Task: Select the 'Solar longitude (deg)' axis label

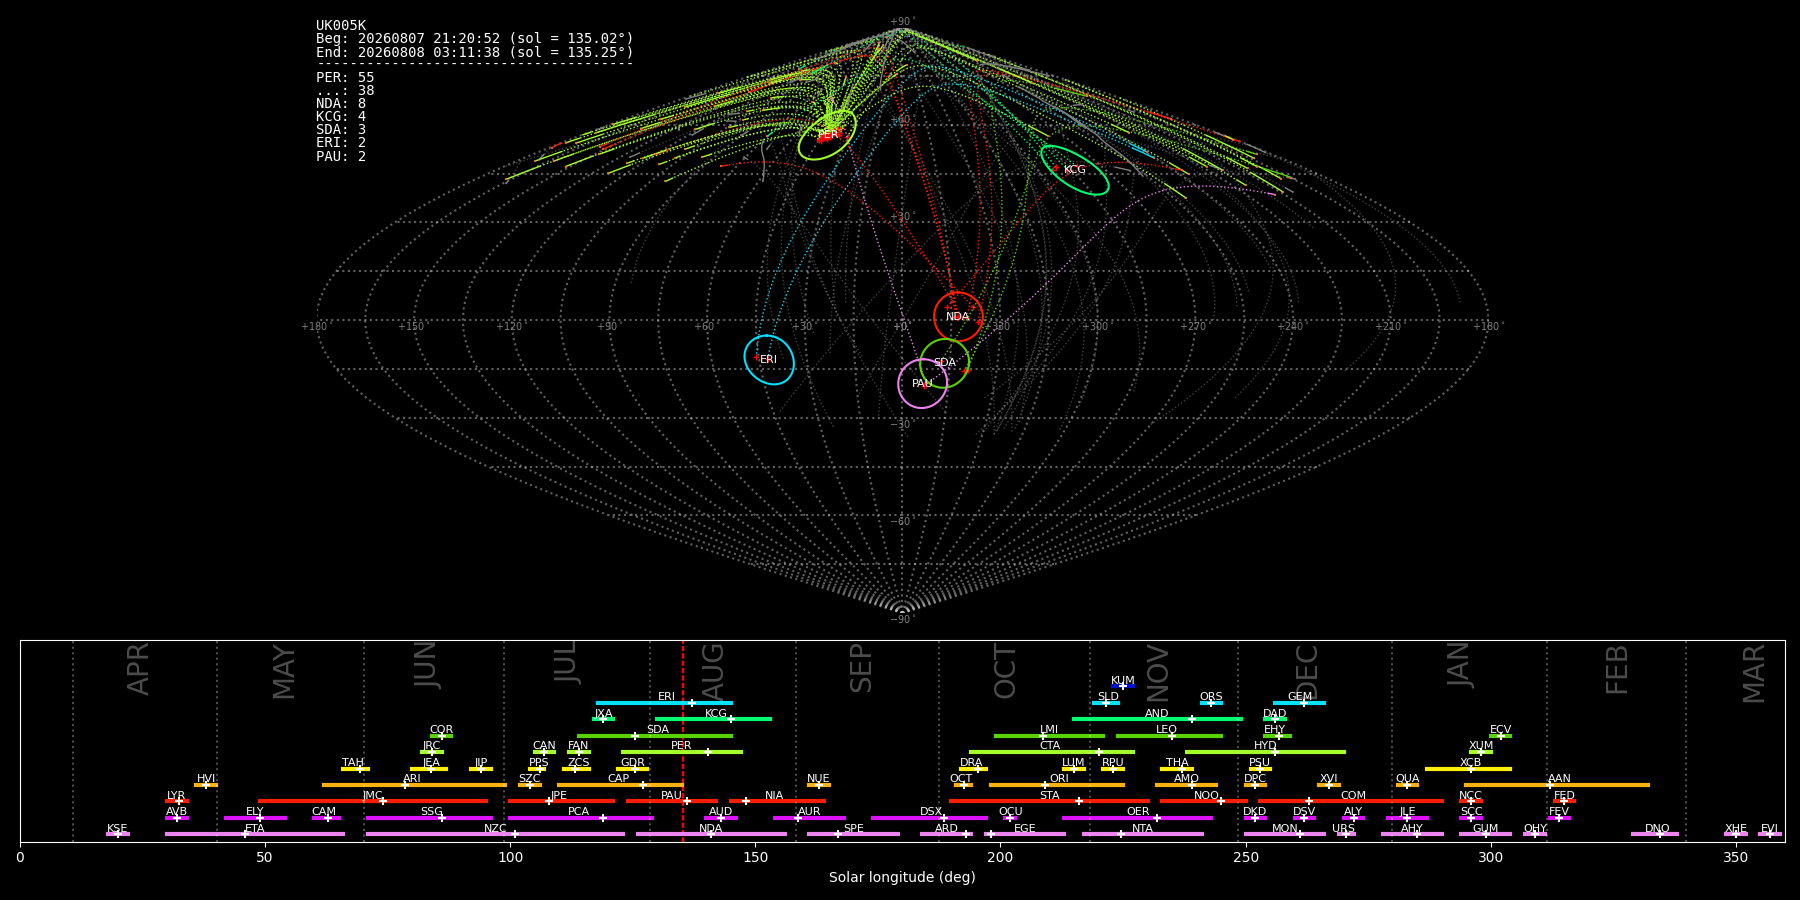Action: click(902, 878)
